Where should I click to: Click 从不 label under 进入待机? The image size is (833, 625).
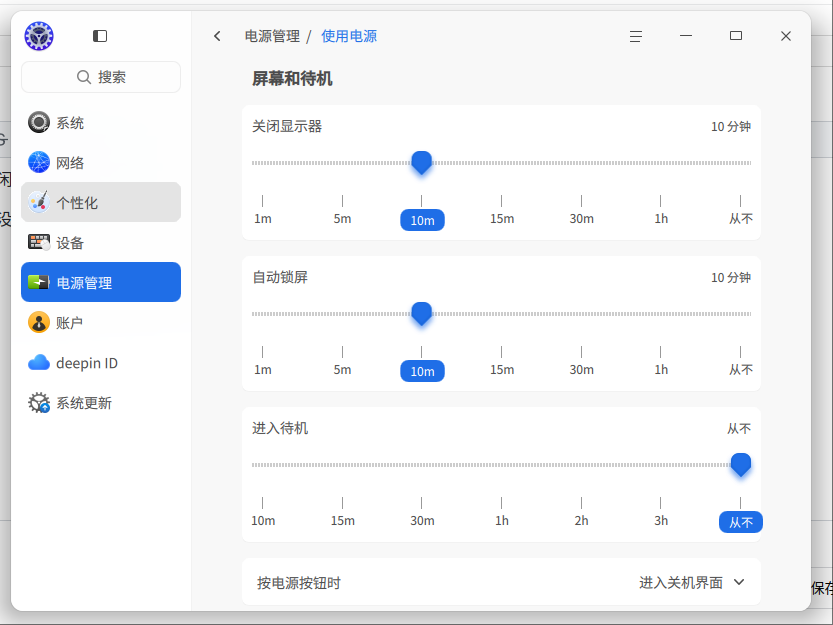741,522
